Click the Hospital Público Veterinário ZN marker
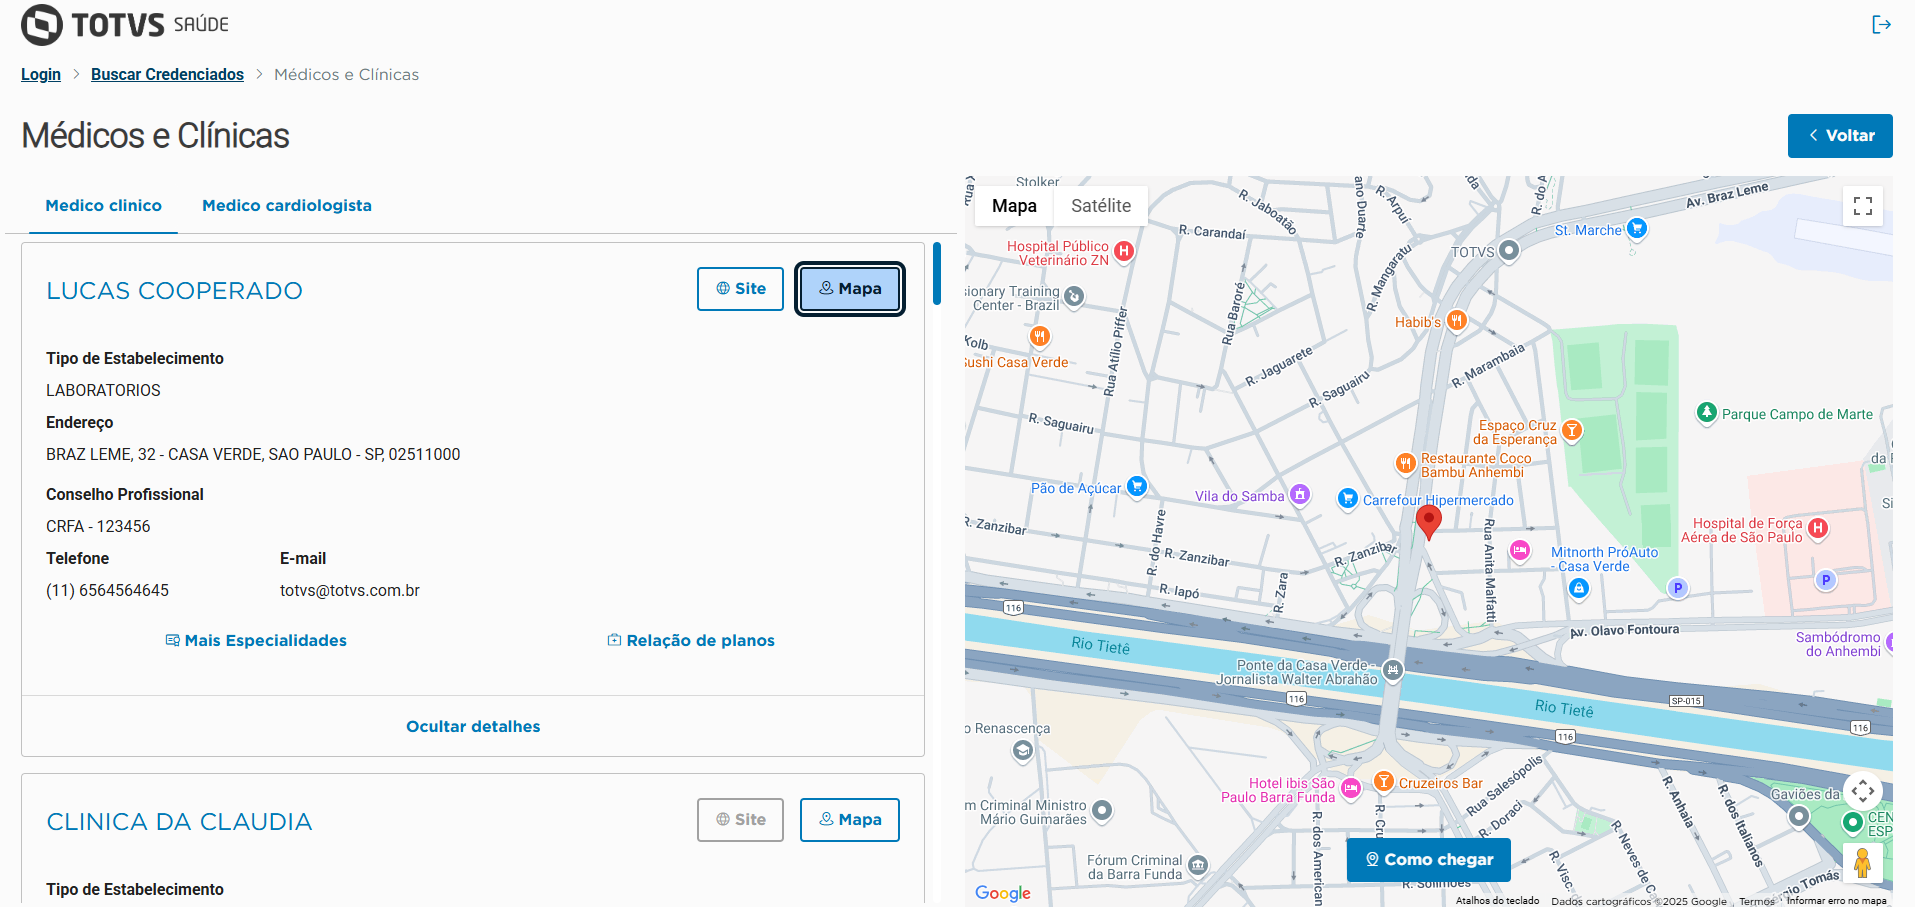 point(1124,251)
